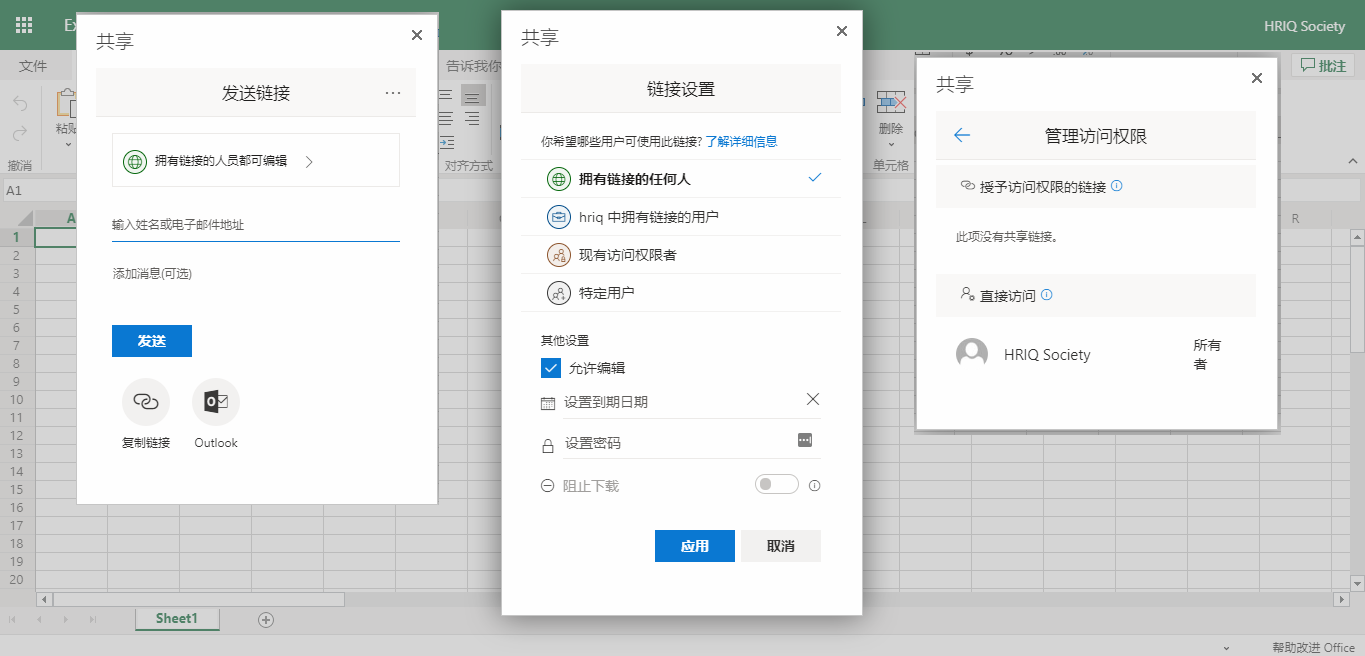Open the 文件 ribbon tab
The image size is (1365, 656).
tap(33, 65)
